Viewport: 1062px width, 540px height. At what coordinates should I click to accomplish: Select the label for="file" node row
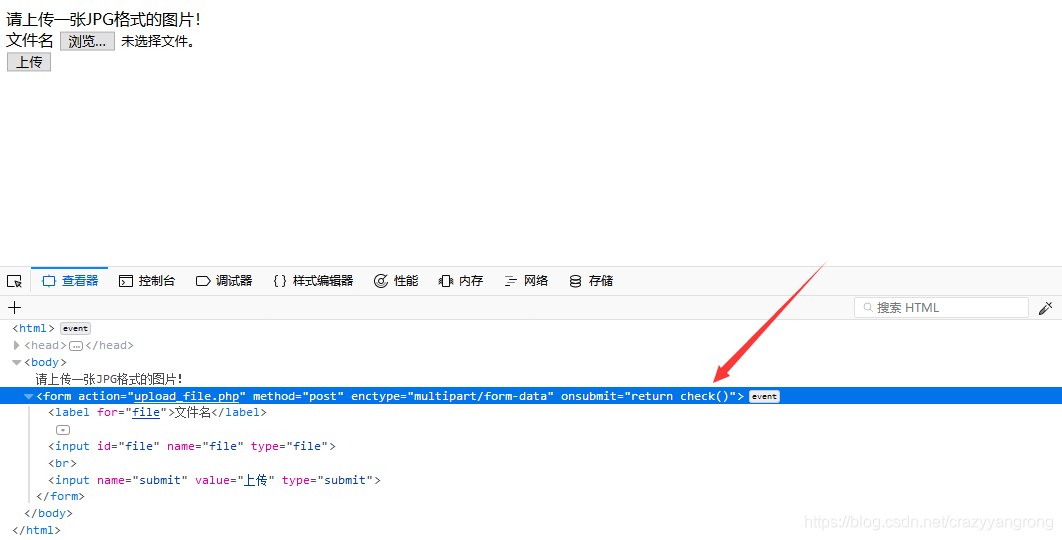coord(157,413)
